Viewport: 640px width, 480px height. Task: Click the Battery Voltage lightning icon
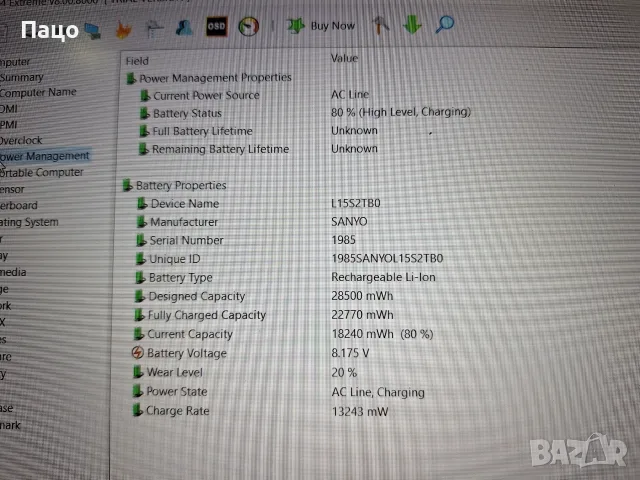coord(138,353)
